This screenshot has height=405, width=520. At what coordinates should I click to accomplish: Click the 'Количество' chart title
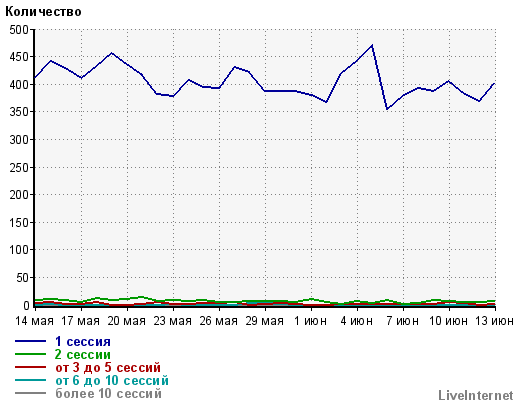point(43,12)
